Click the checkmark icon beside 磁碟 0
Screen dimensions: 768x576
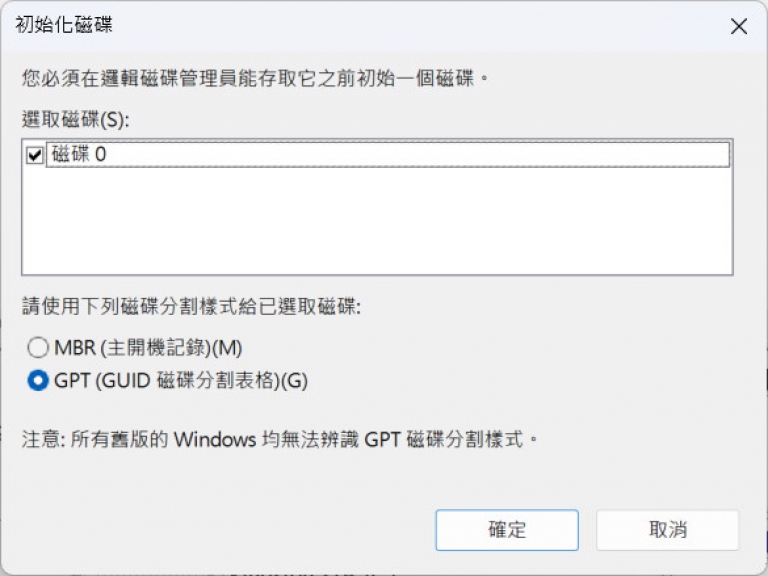[35, 155]
